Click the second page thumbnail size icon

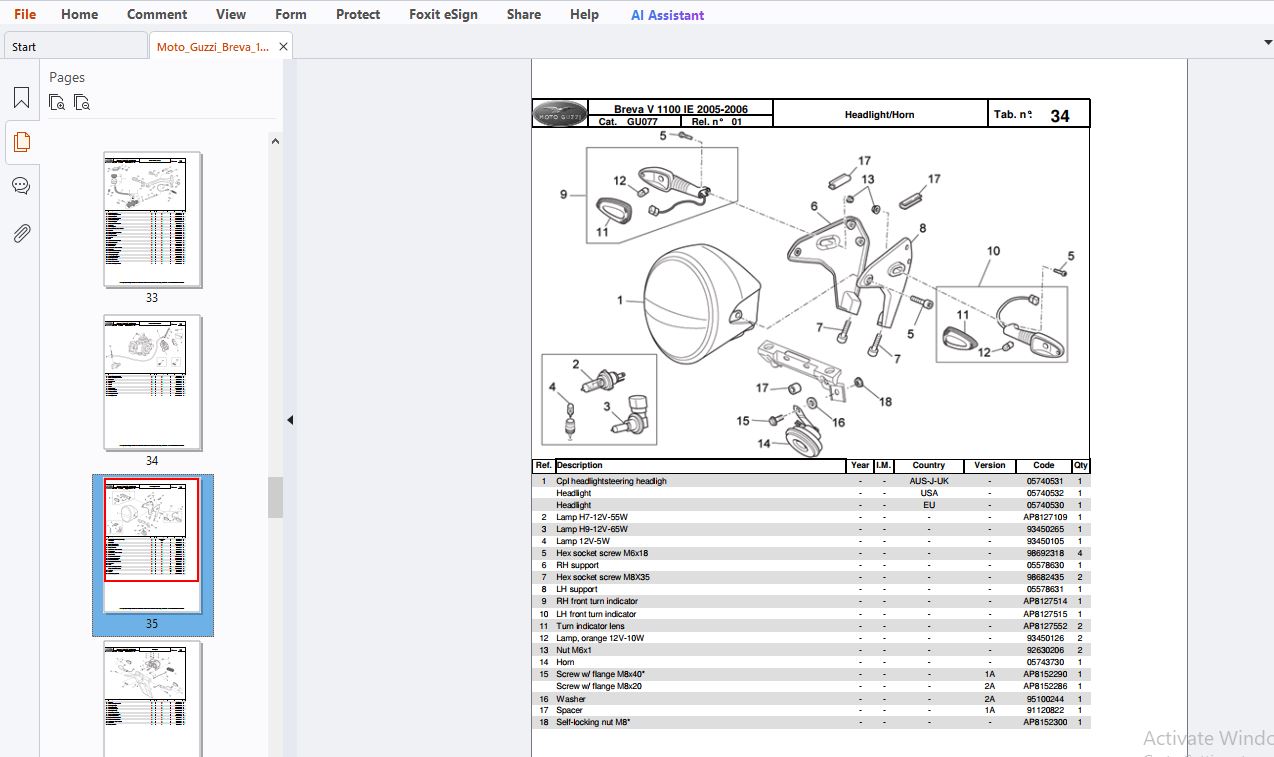click(82, 102)
